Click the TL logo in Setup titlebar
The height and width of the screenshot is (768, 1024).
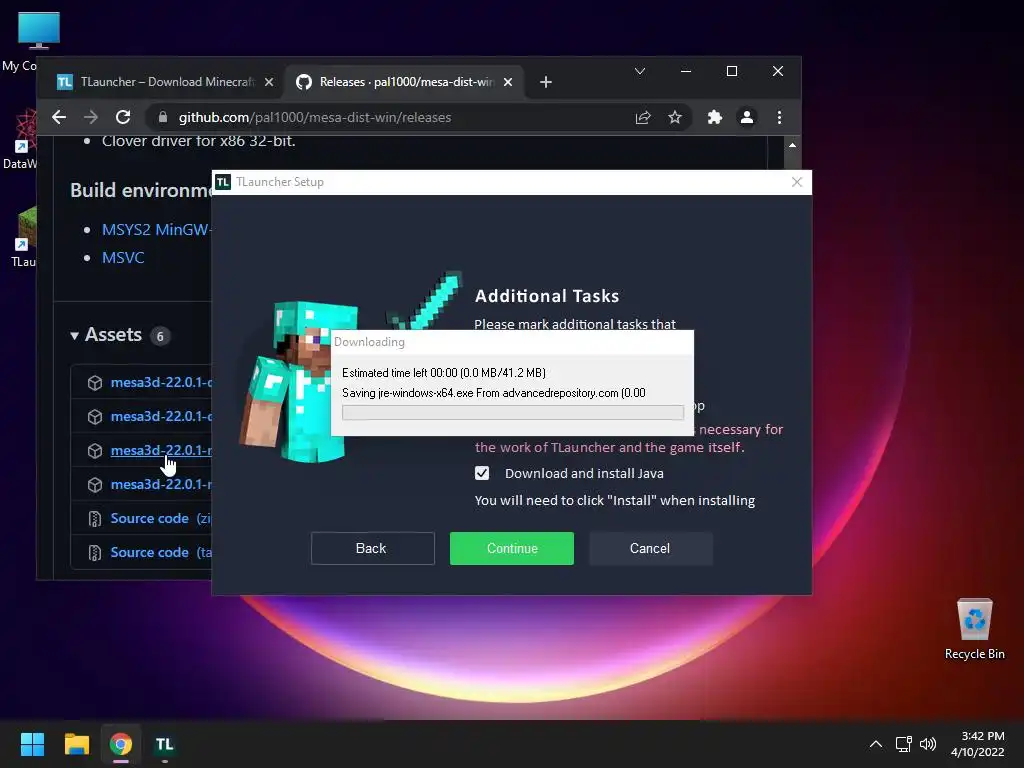pos(223,182)
